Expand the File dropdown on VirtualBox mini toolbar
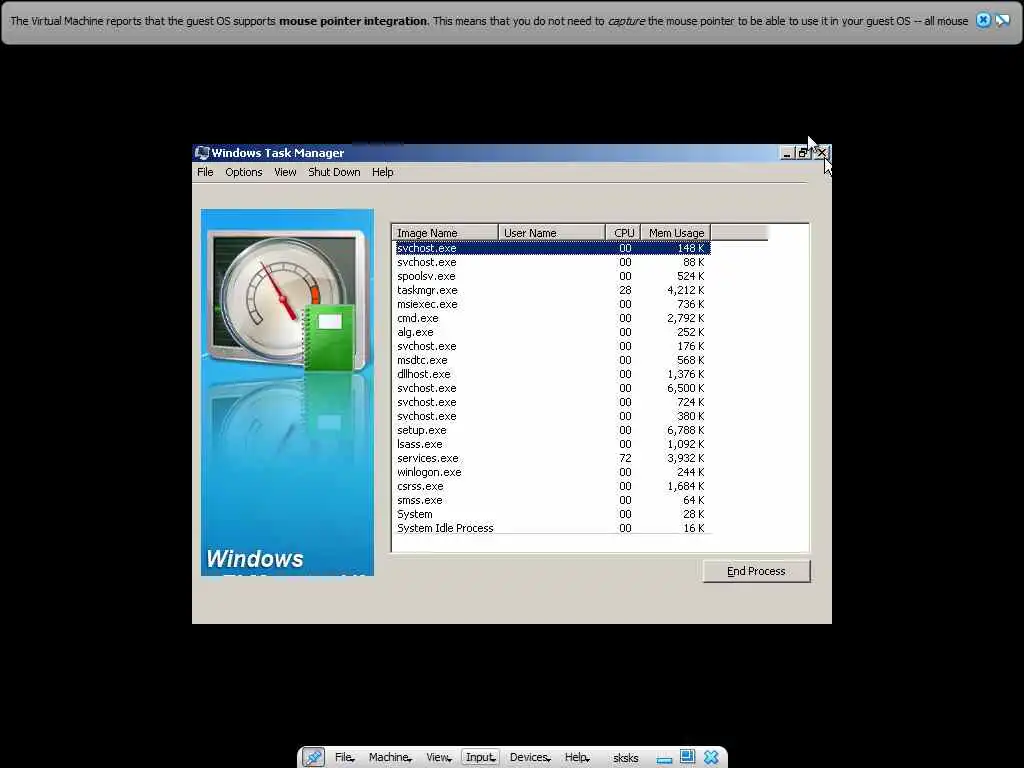 pyautogui.click(x=345, y=758)
